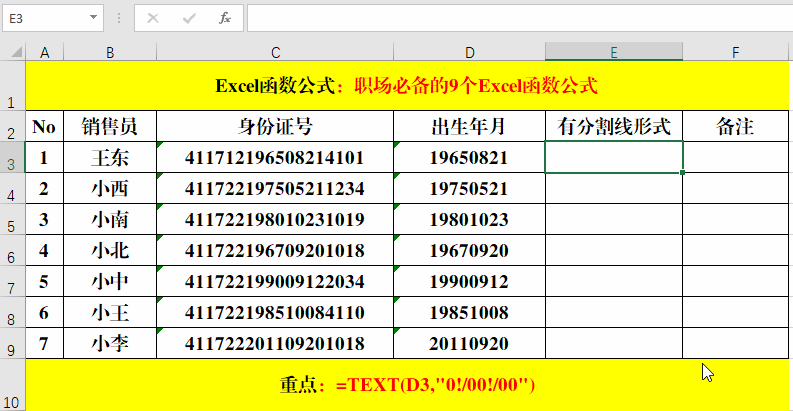This screenshot has width=793, height=411.
Task: Select column B header
Action: pyautogui.click(x=110, y=52)
